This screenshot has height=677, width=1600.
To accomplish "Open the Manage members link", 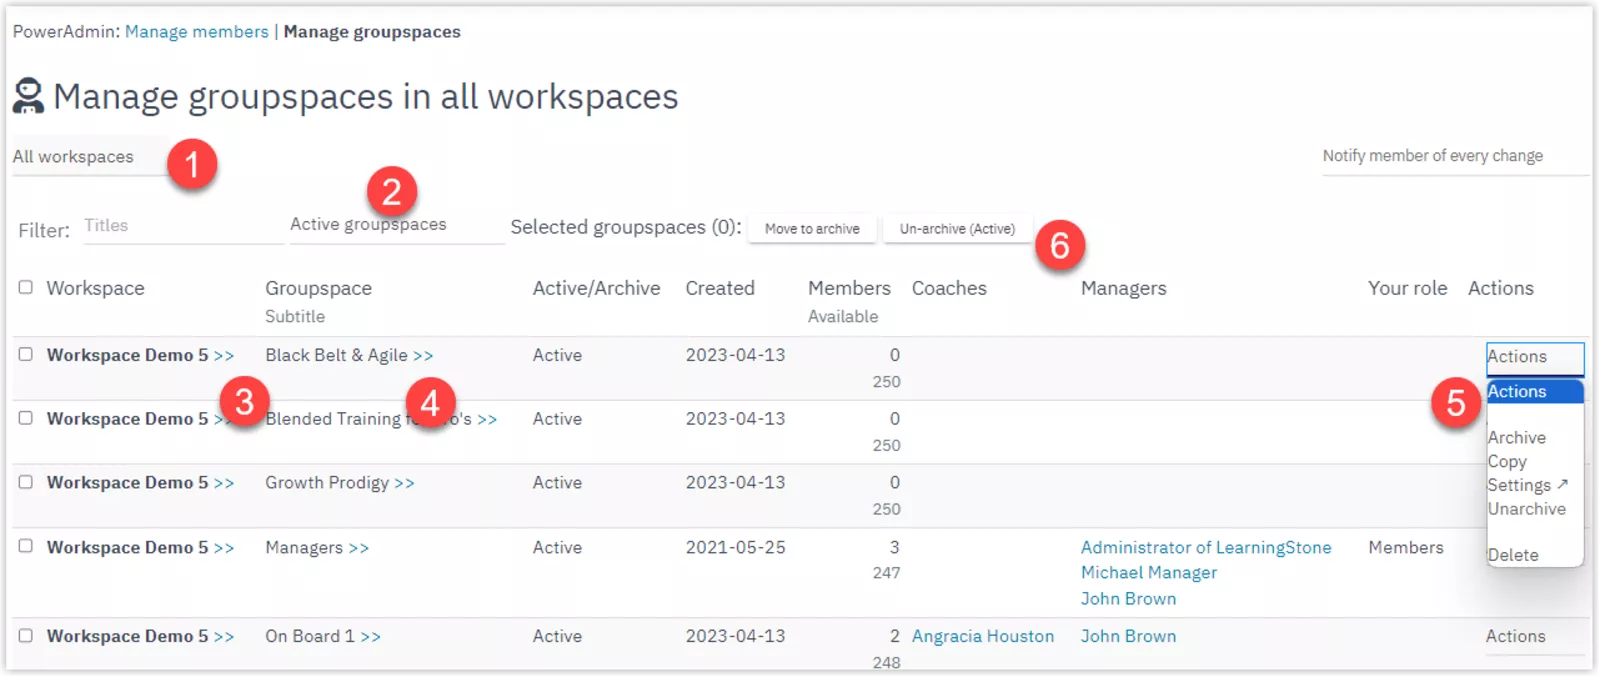I will 196,32.
